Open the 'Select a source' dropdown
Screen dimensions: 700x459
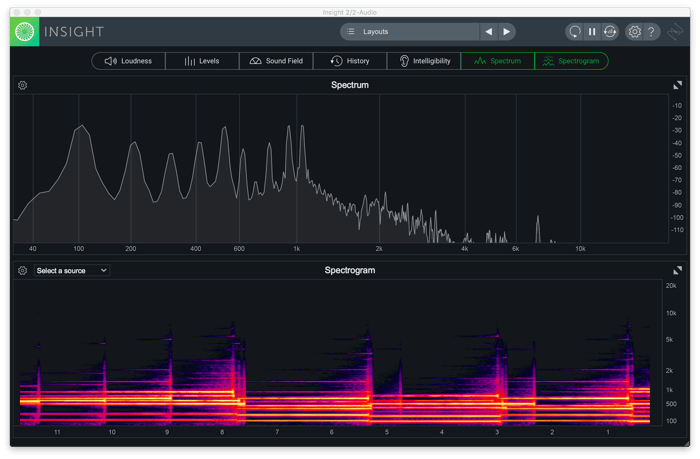(x=72, y=271)
